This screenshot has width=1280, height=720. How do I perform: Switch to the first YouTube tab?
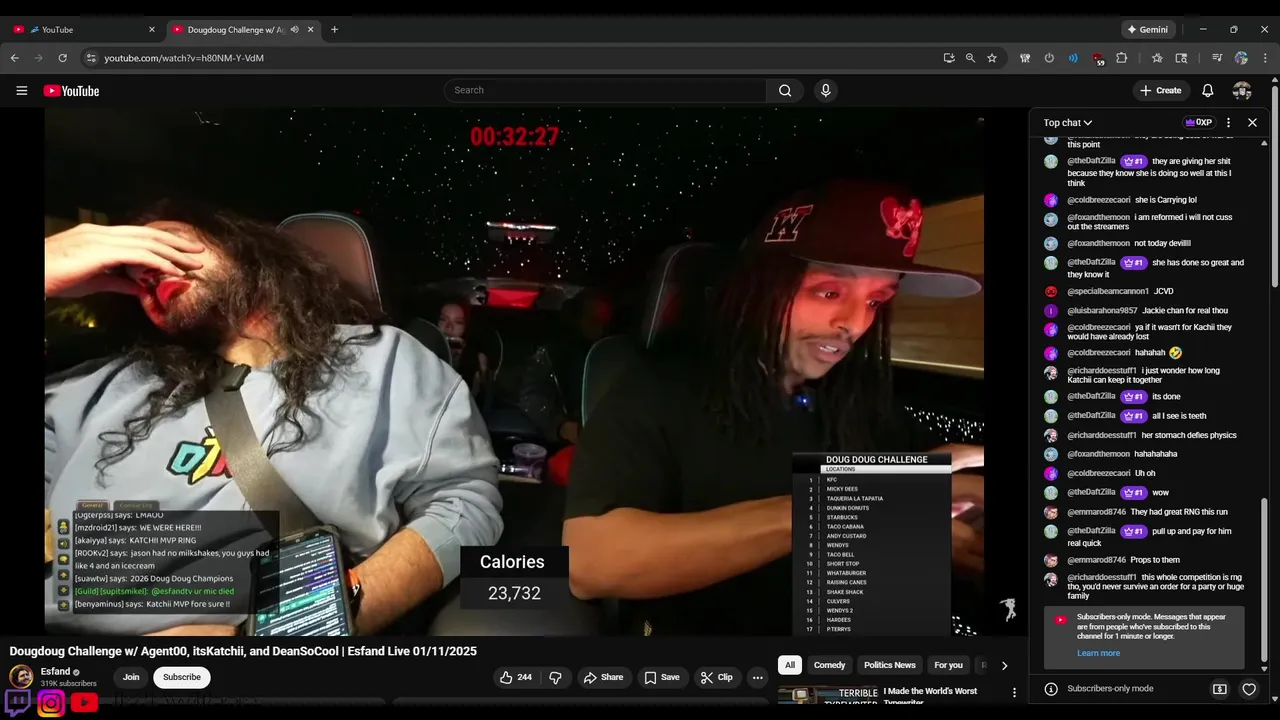[84, 30]
